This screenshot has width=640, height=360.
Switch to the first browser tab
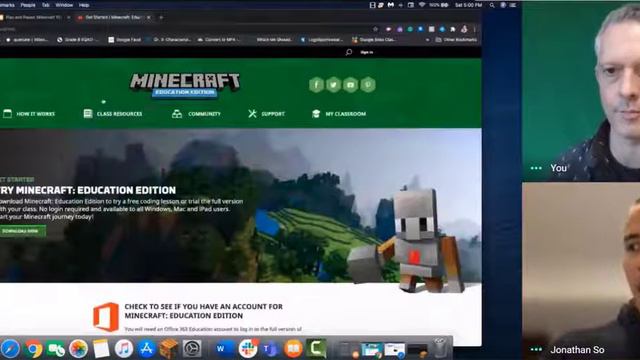click(x=34, y=18)
